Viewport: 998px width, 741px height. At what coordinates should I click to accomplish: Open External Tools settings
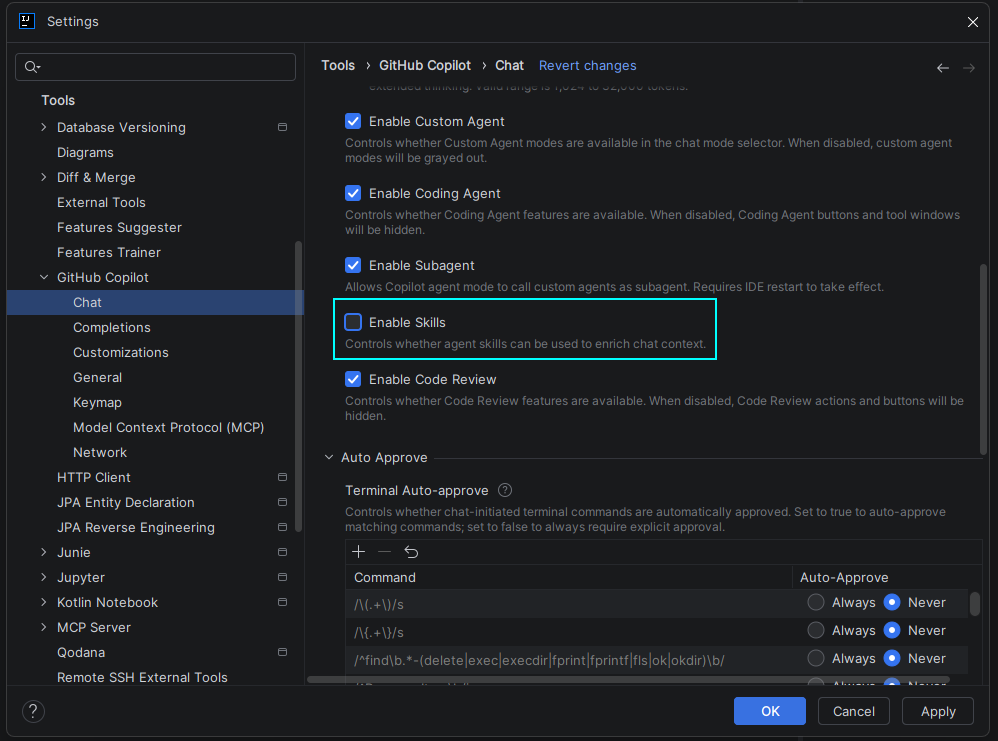click(x=101, y=202)
